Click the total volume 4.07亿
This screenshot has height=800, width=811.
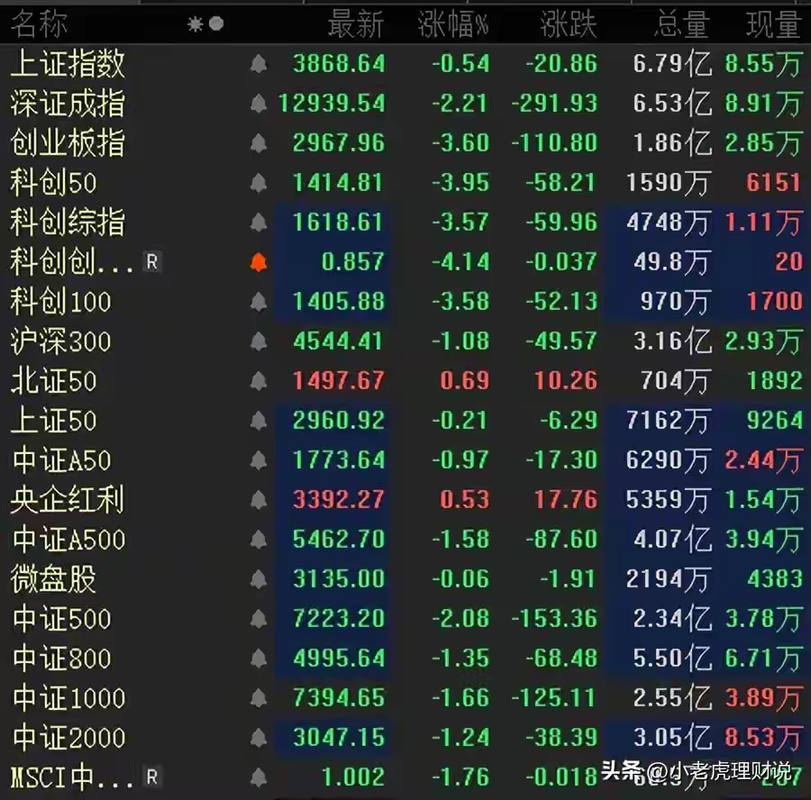672,539
